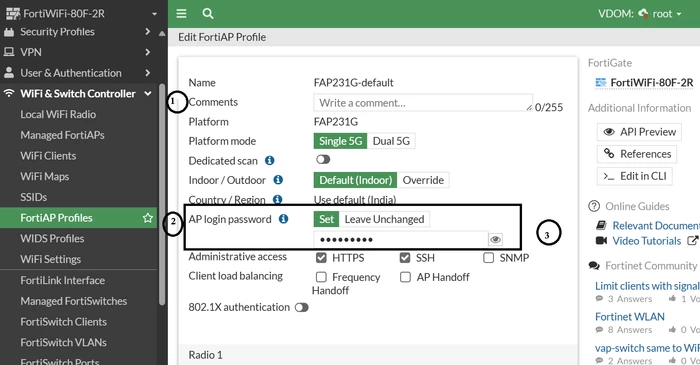Open the Fortinet WLAN community link

pos(629,316)
